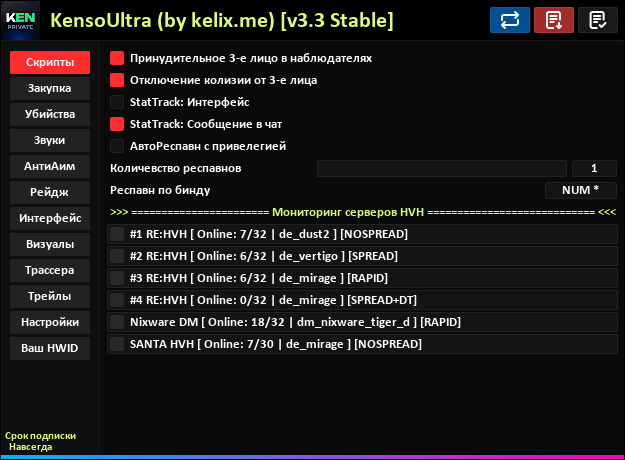Toggle third person collision disabling checkbox
Screen dimensions: 625x460
[x=117, y=80]
